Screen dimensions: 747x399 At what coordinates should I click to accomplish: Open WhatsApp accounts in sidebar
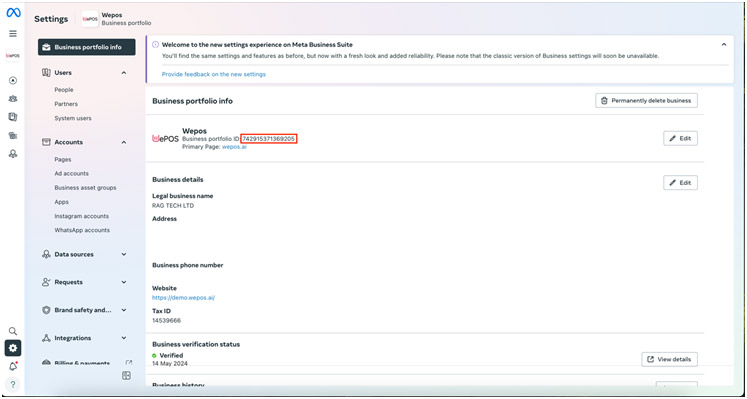coord(82,230)
